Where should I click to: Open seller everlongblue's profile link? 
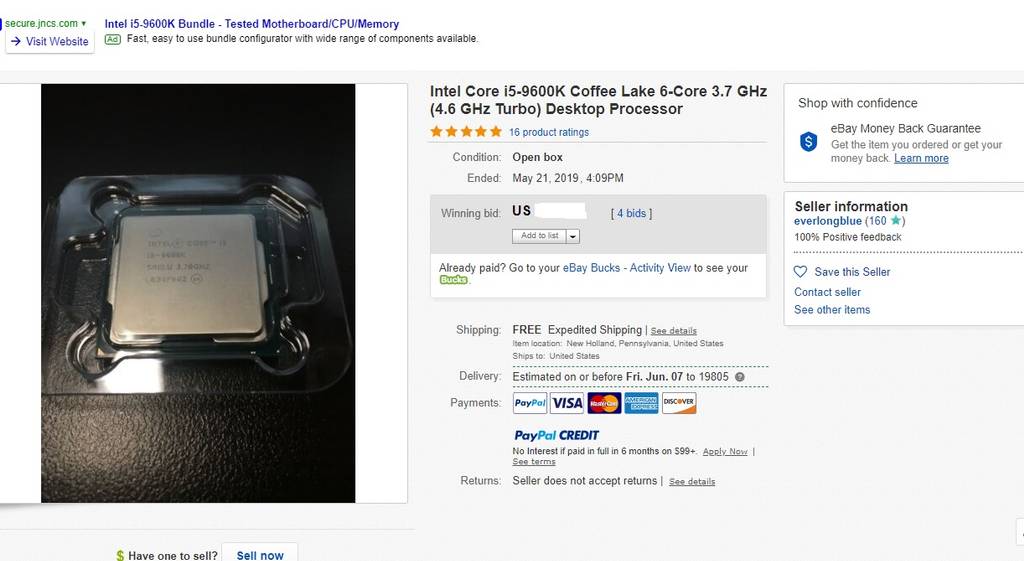(828, 221)
